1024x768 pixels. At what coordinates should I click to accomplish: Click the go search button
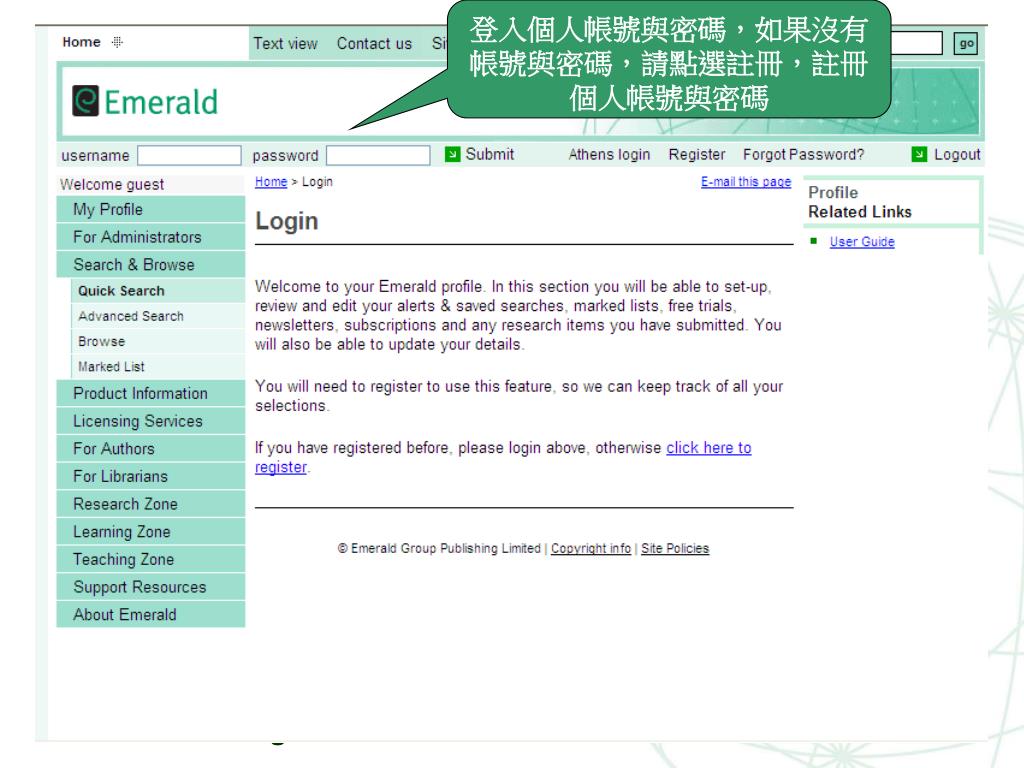(966, 44)
